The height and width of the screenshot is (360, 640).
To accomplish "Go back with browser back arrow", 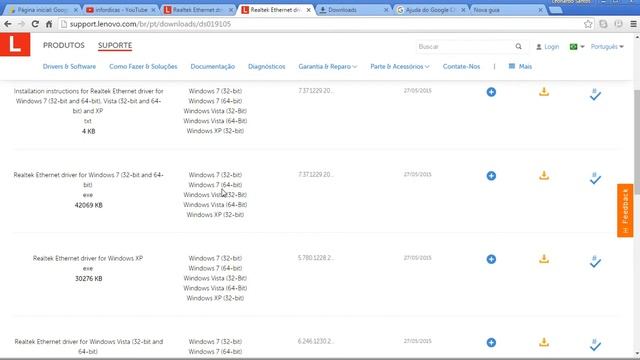I will point(8,24).
